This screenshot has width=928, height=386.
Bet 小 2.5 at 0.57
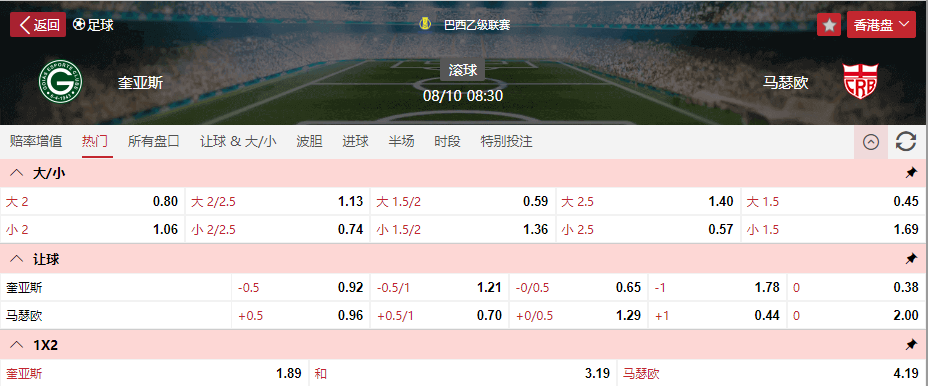click(648, 229)
